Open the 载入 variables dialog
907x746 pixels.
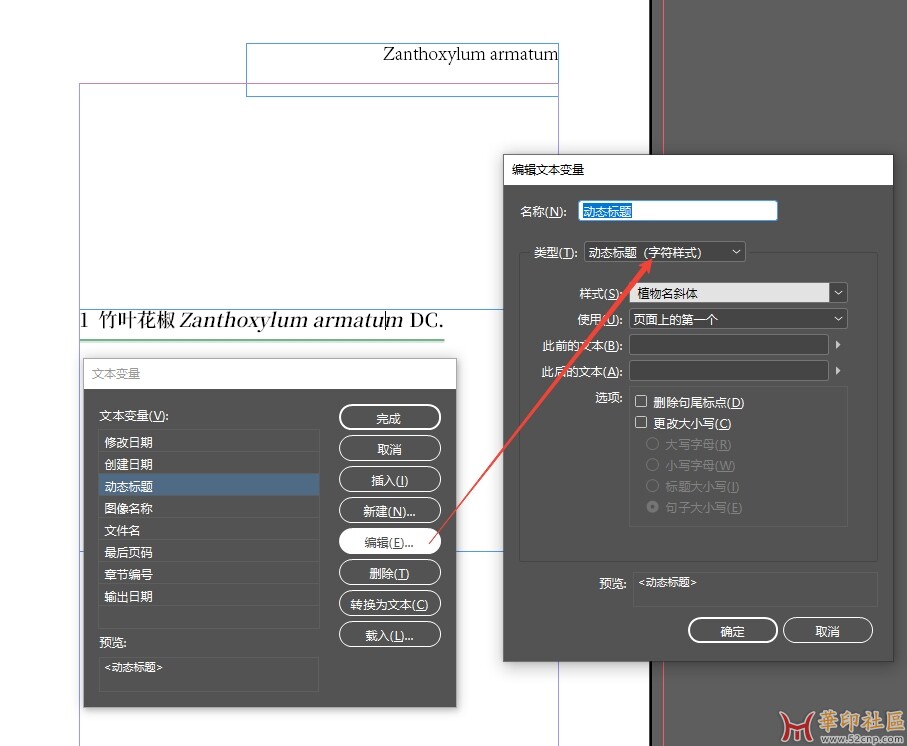pyautogui.click(x=389, y=635)
